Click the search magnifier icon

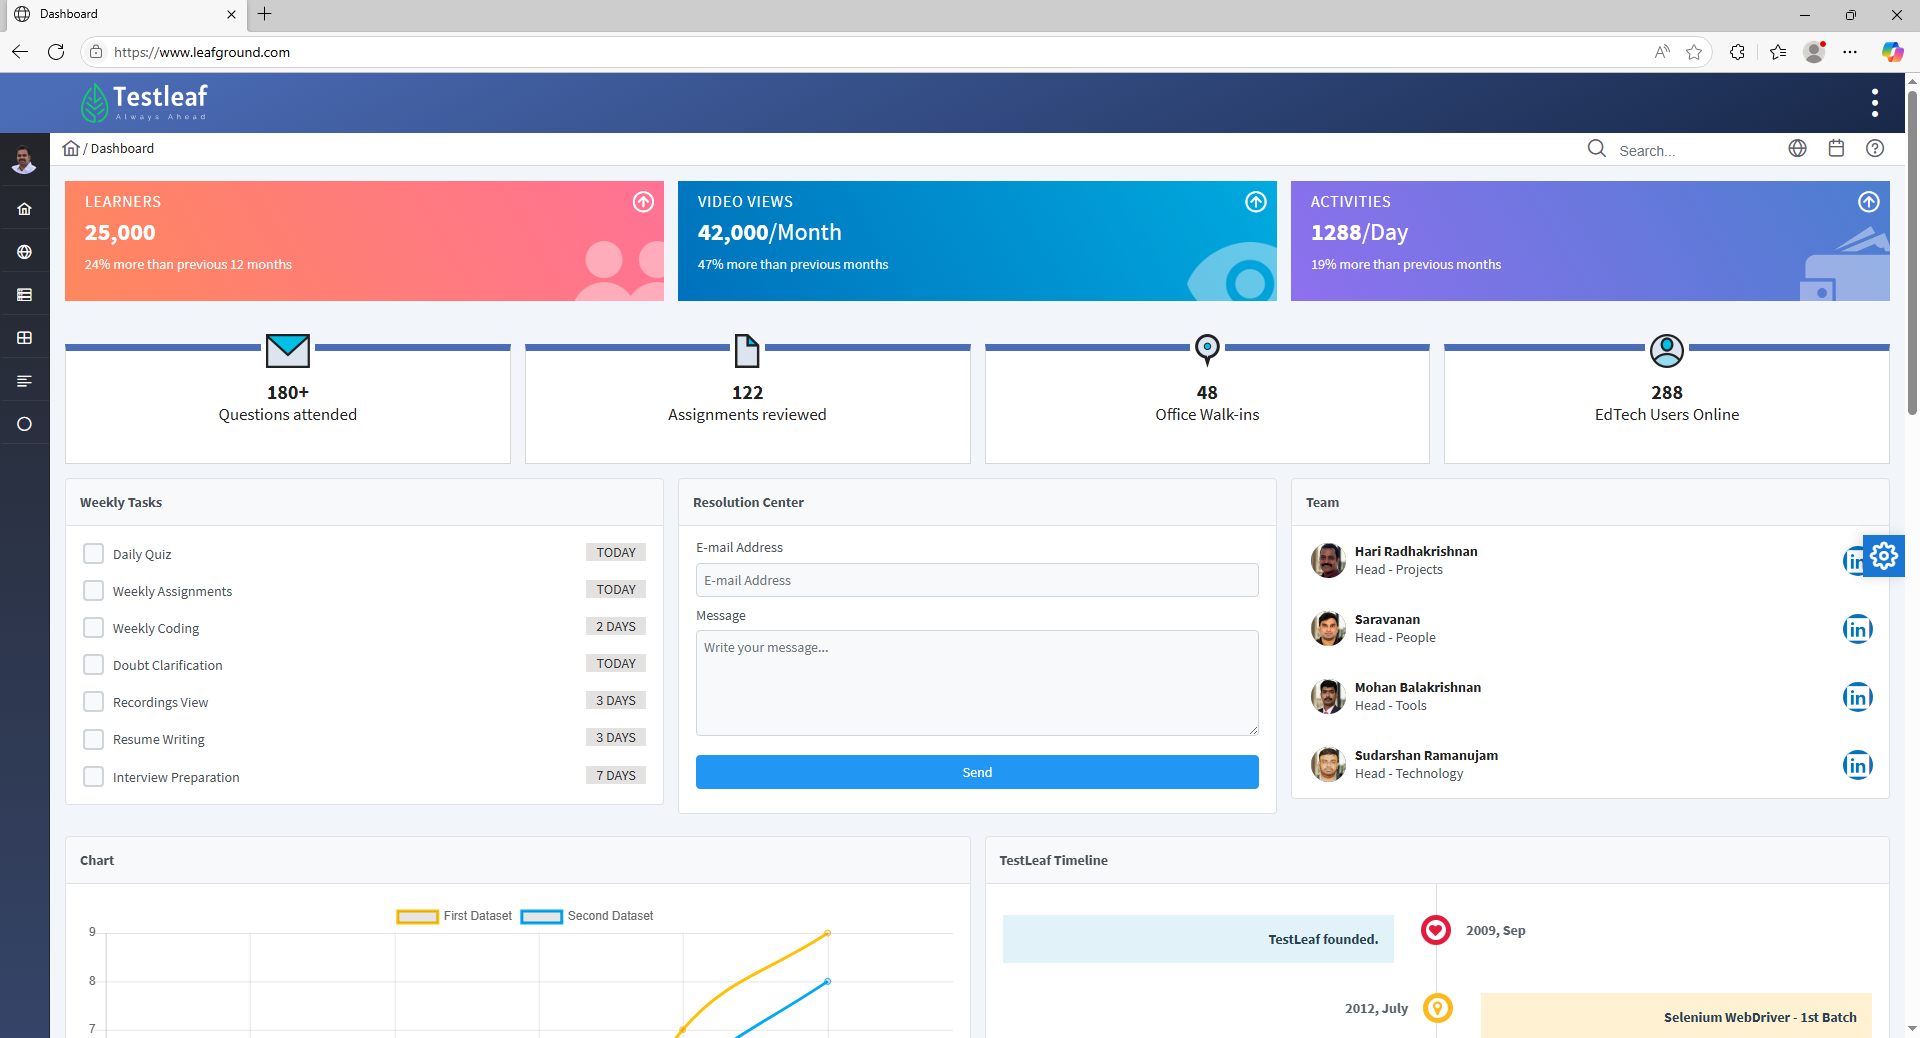1597,149
